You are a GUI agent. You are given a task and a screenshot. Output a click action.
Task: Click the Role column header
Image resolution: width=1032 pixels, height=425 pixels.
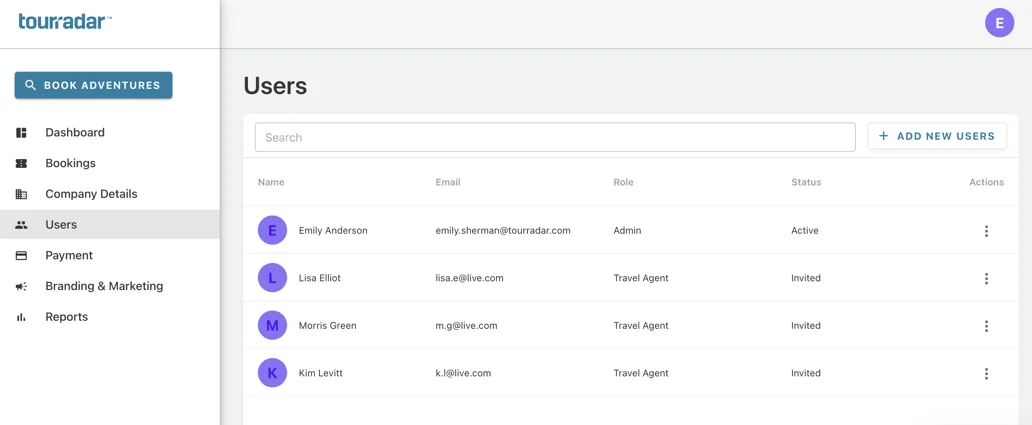click(x=623, y=182)
